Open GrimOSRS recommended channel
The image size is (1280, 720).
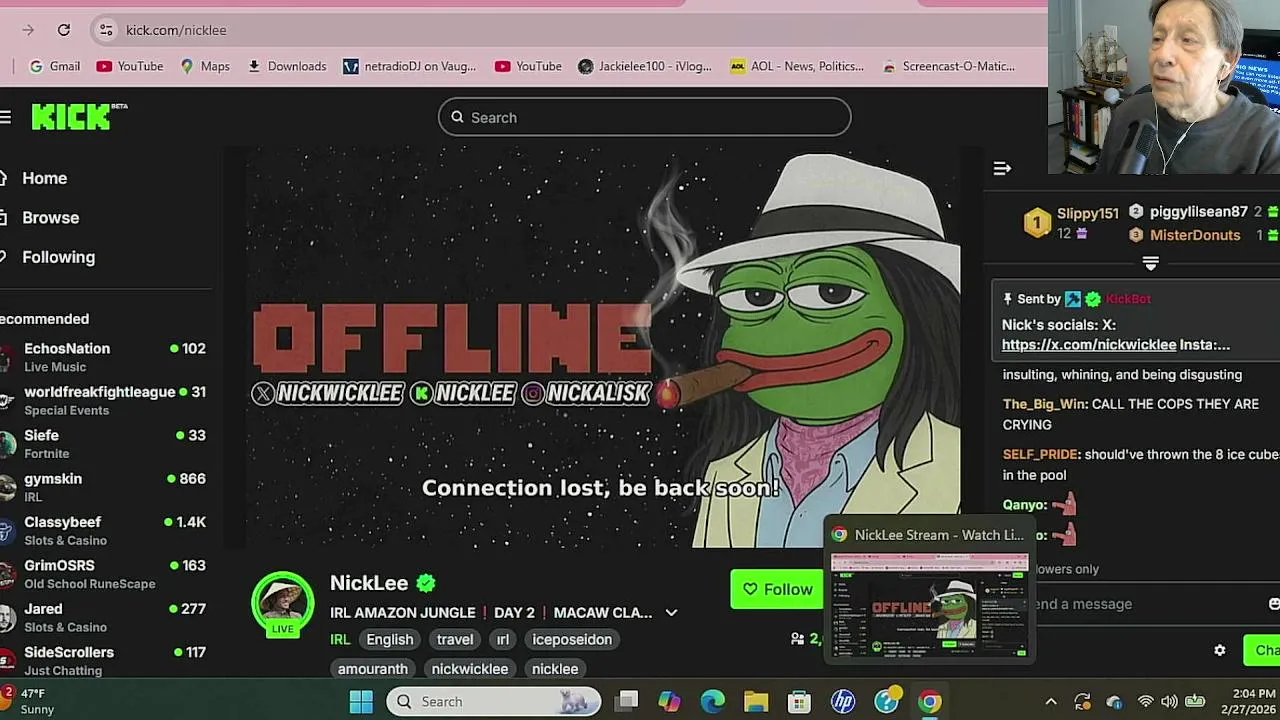pos(103,574)
